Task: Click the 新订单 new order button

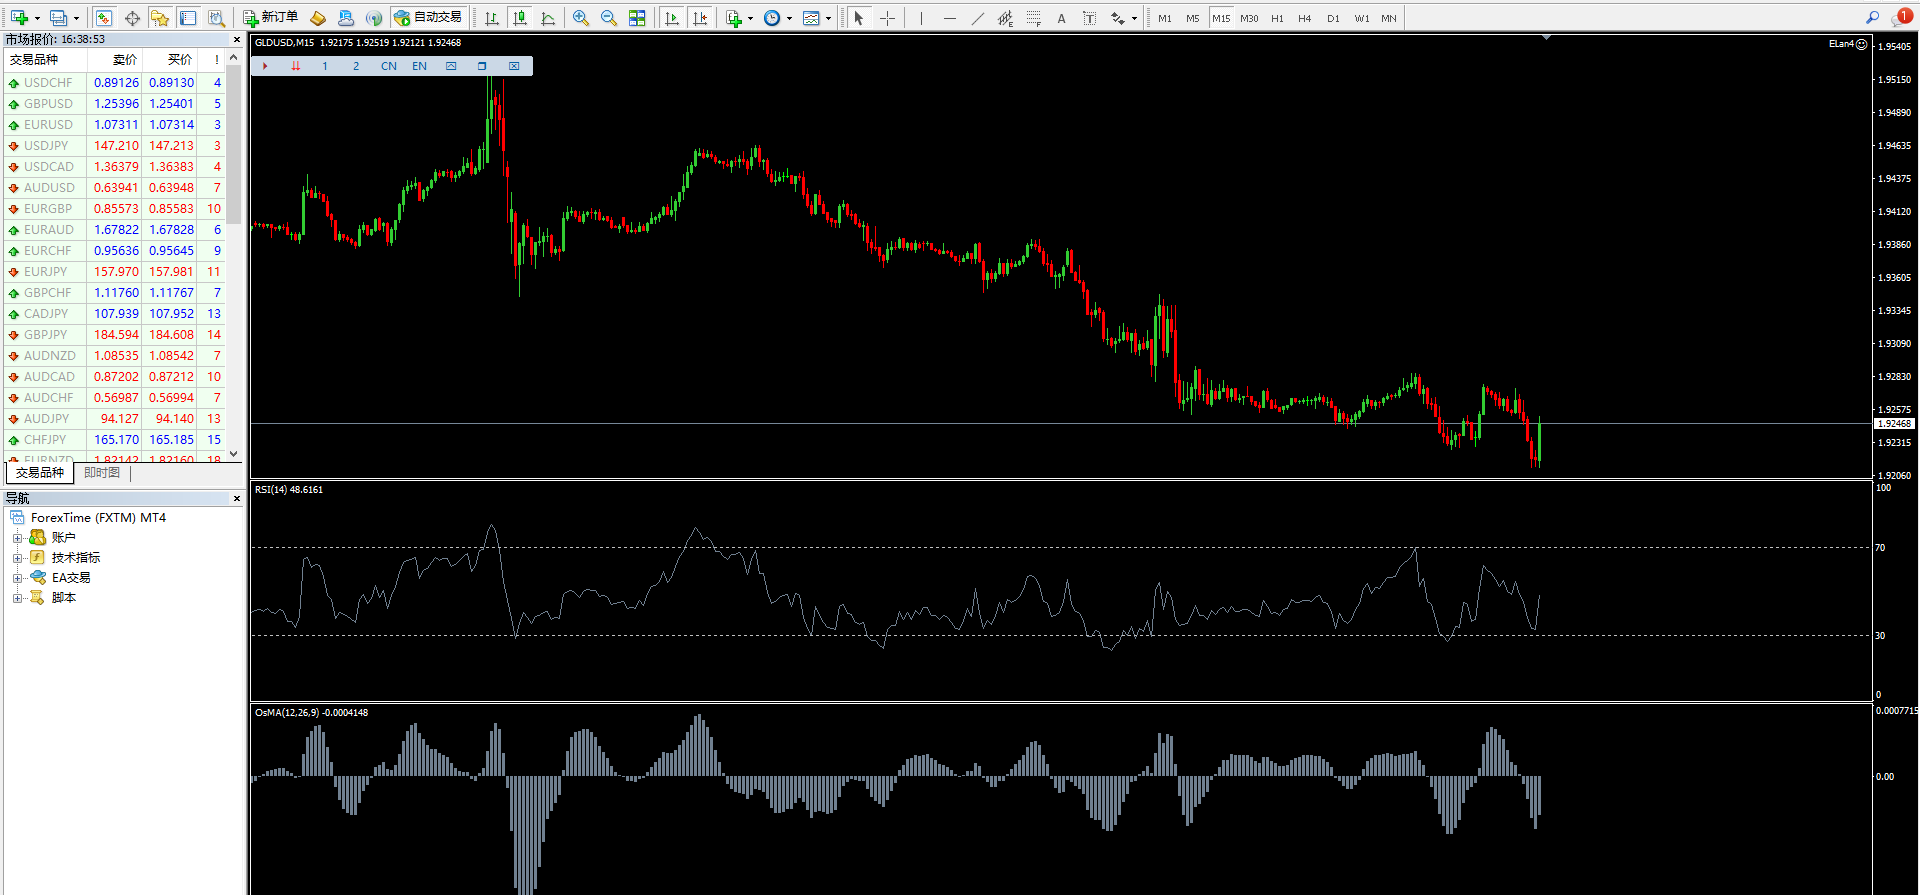Action: point(270,18)
